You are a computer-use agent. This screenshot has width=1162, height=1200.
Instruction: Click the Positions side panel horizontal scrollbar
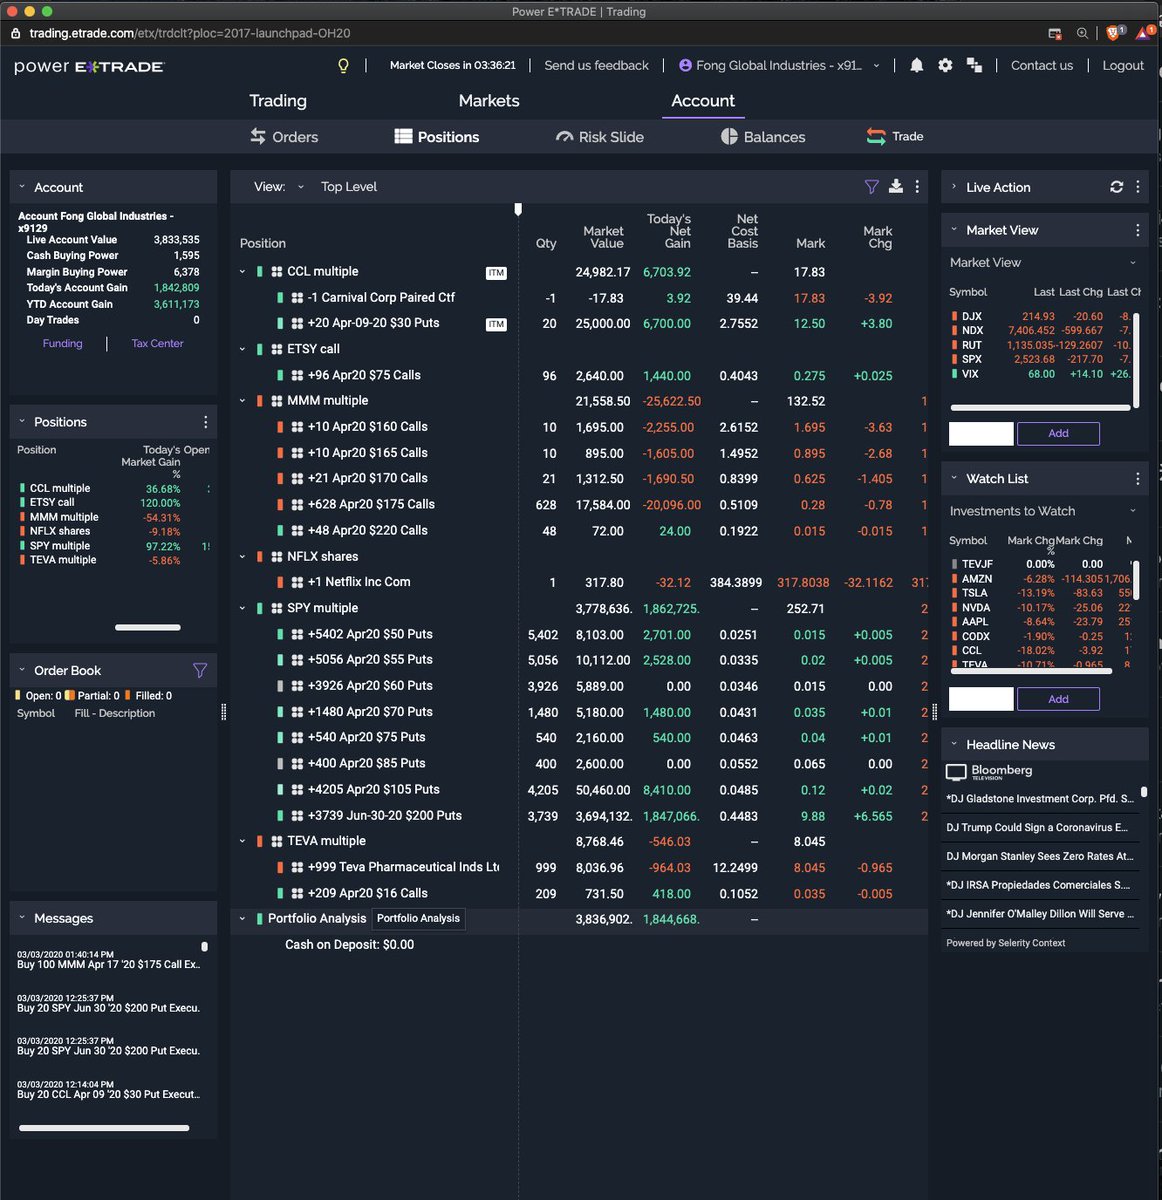click(148, 627)
